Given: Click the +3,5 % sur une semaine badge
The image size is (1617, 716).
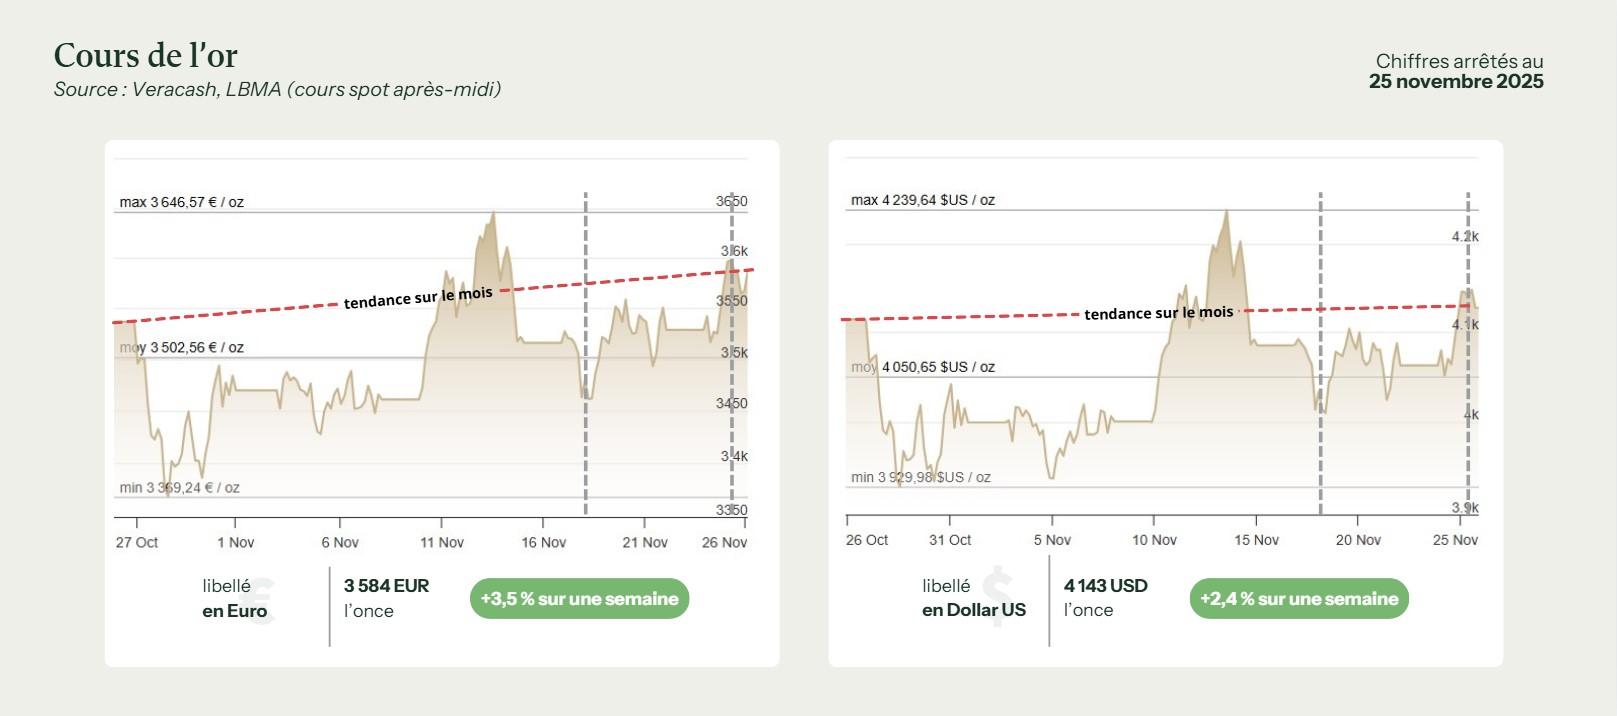Looking at the screenshot, I should tap(579, 599).
